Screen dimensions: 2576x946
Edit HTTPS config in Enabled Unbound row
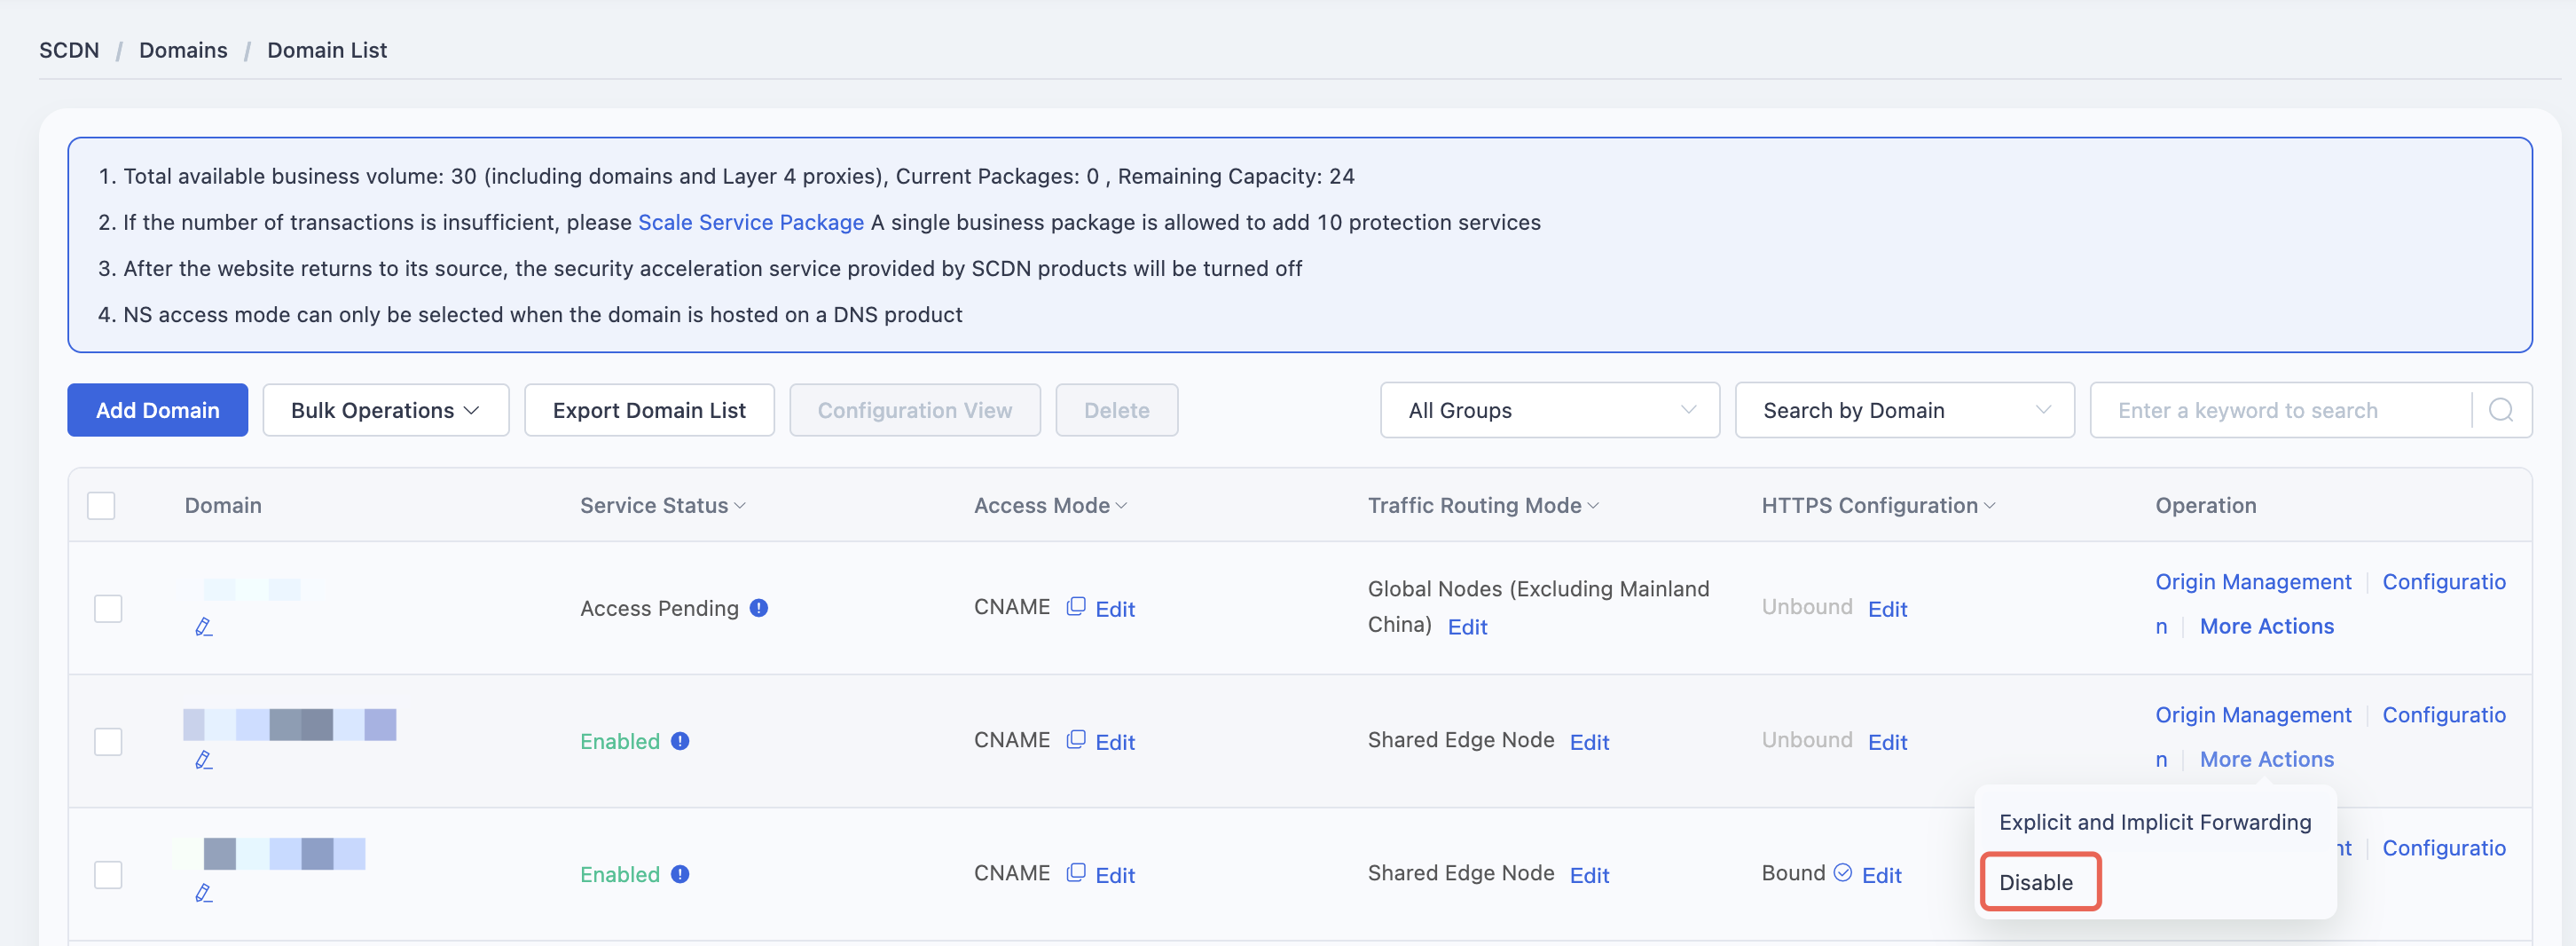1887,742
